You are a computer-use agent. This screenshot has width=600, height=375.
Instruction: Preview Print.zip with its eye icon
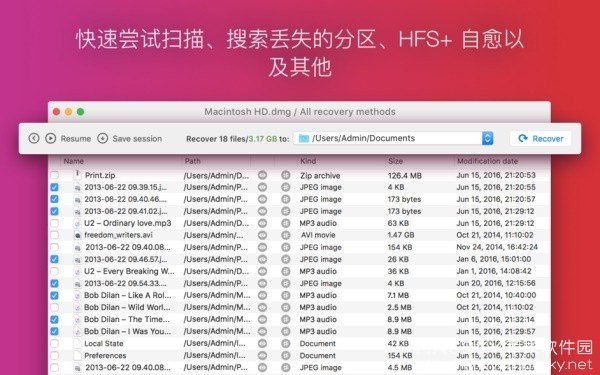coord(262,175)
